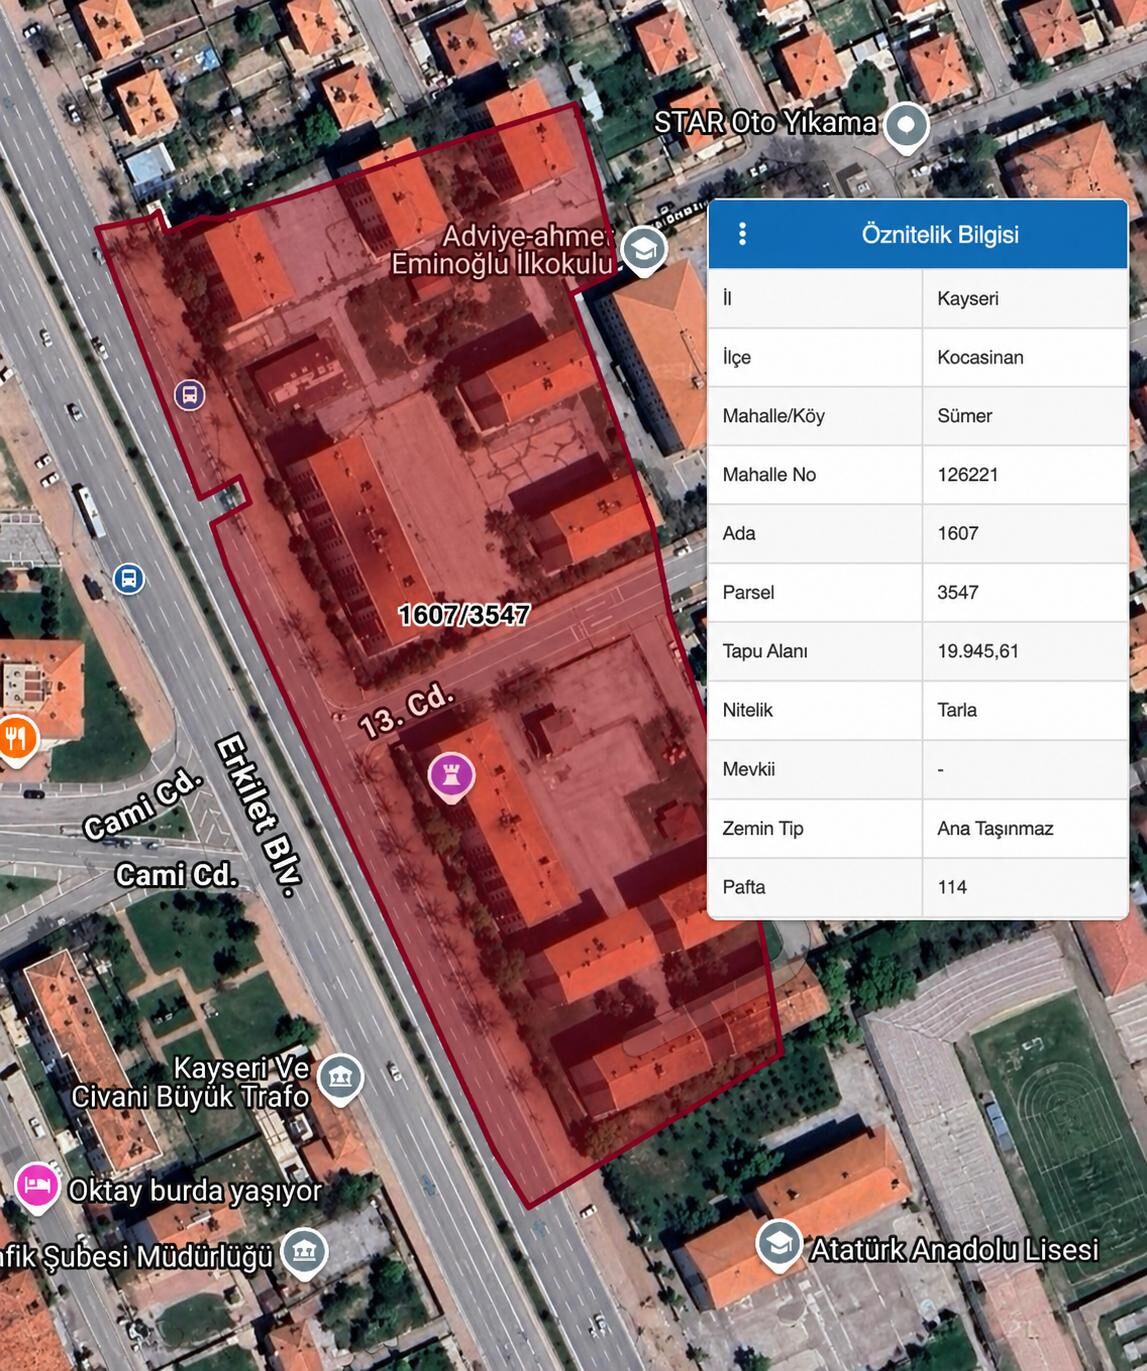This screenshot has height=1371, width=1147.
Task: Select the Tapu Alanı value 19.945,61
Action: point(977,651)
